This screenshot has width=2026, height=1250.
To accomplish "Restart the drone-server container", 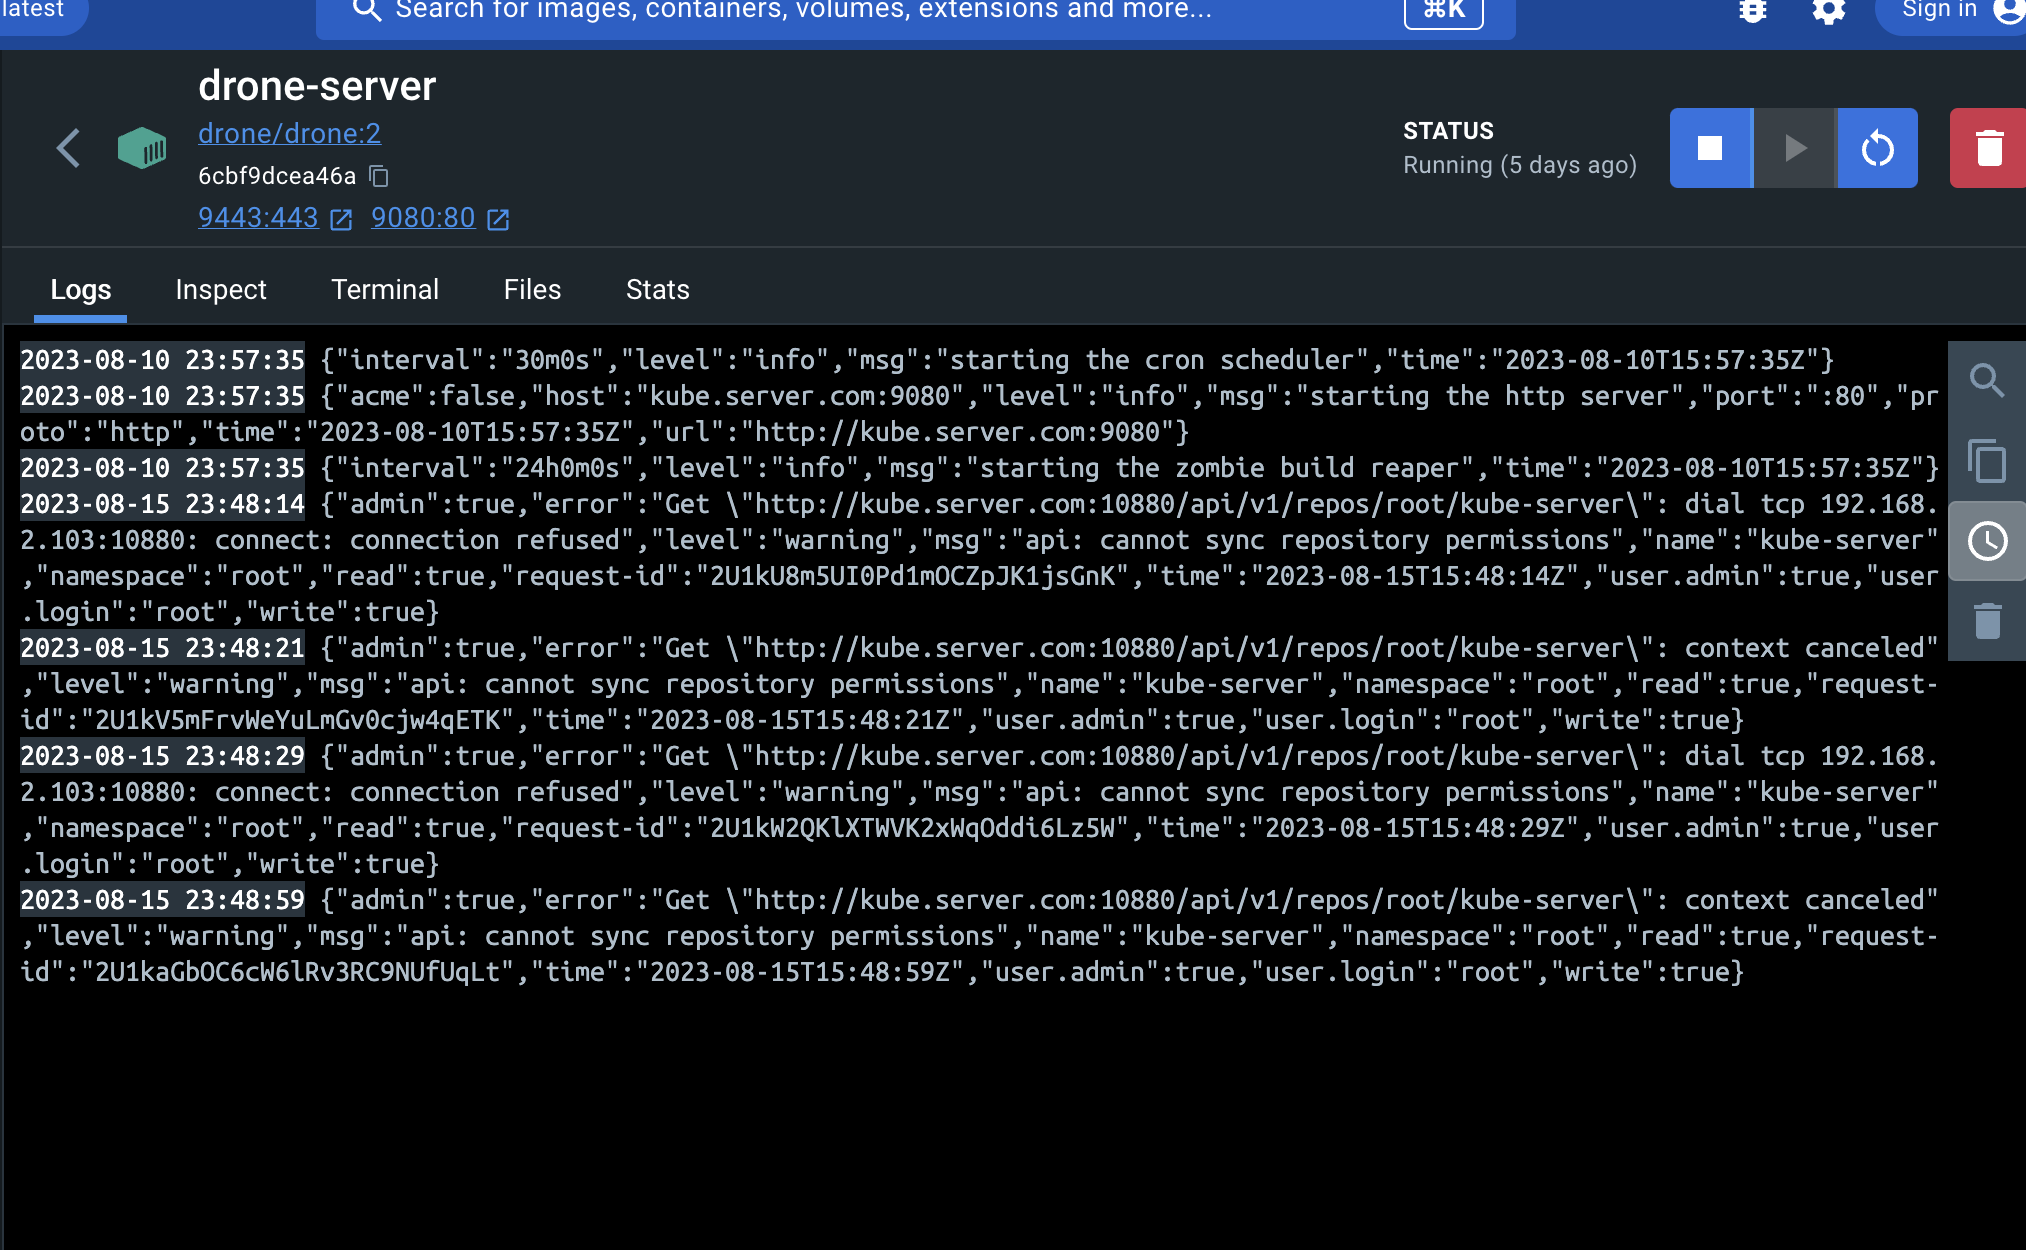I will 1878,148.
